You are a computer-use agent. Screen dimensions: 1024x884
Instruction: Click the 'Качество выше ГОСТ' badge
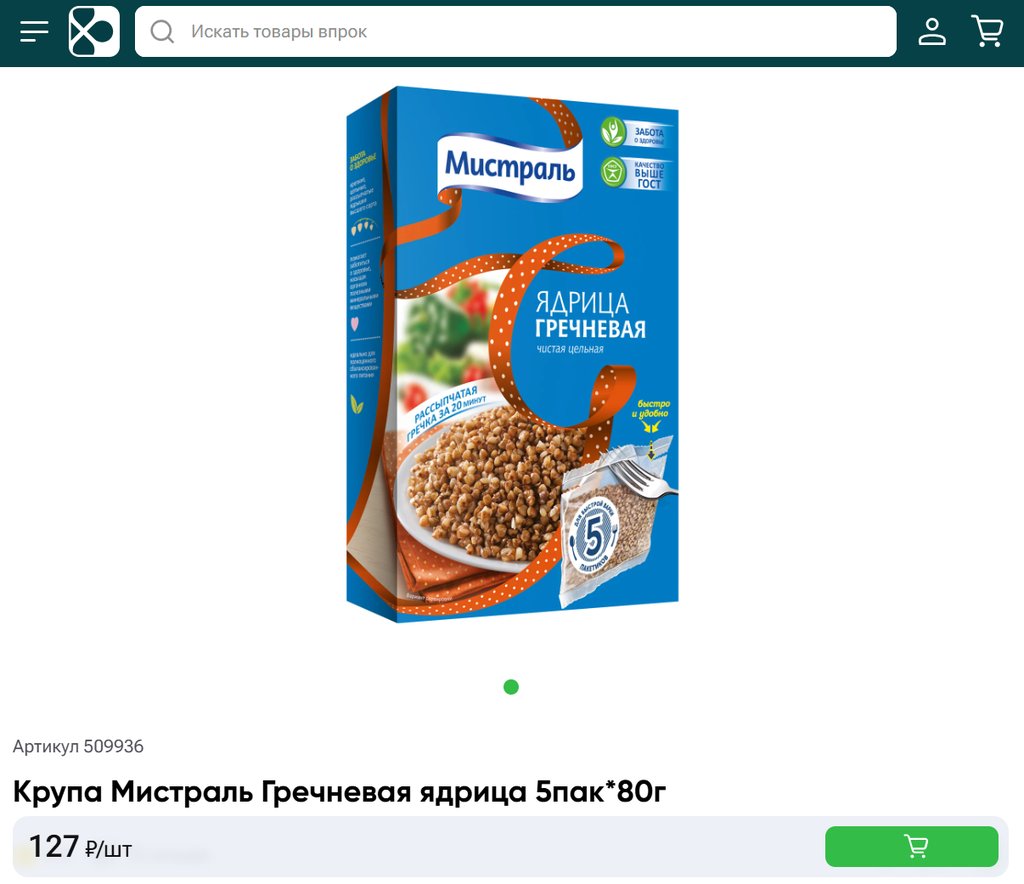[636, 173]
